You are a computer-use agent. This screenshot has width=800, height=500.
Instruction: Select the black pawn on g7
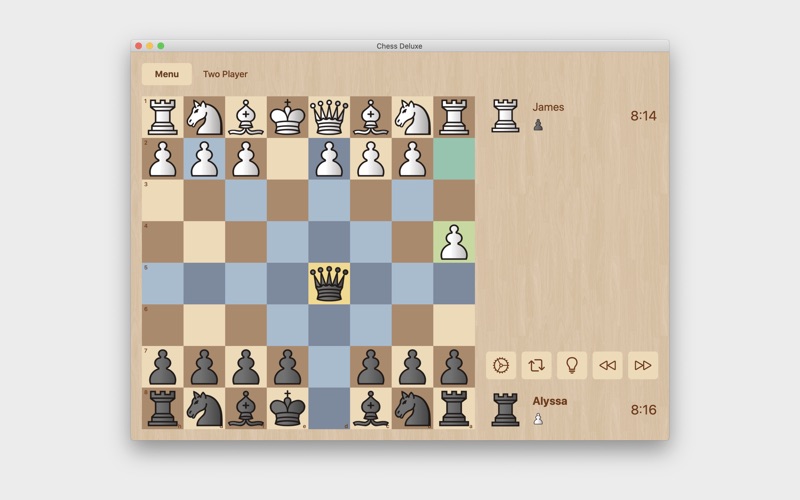pos(204,367)
